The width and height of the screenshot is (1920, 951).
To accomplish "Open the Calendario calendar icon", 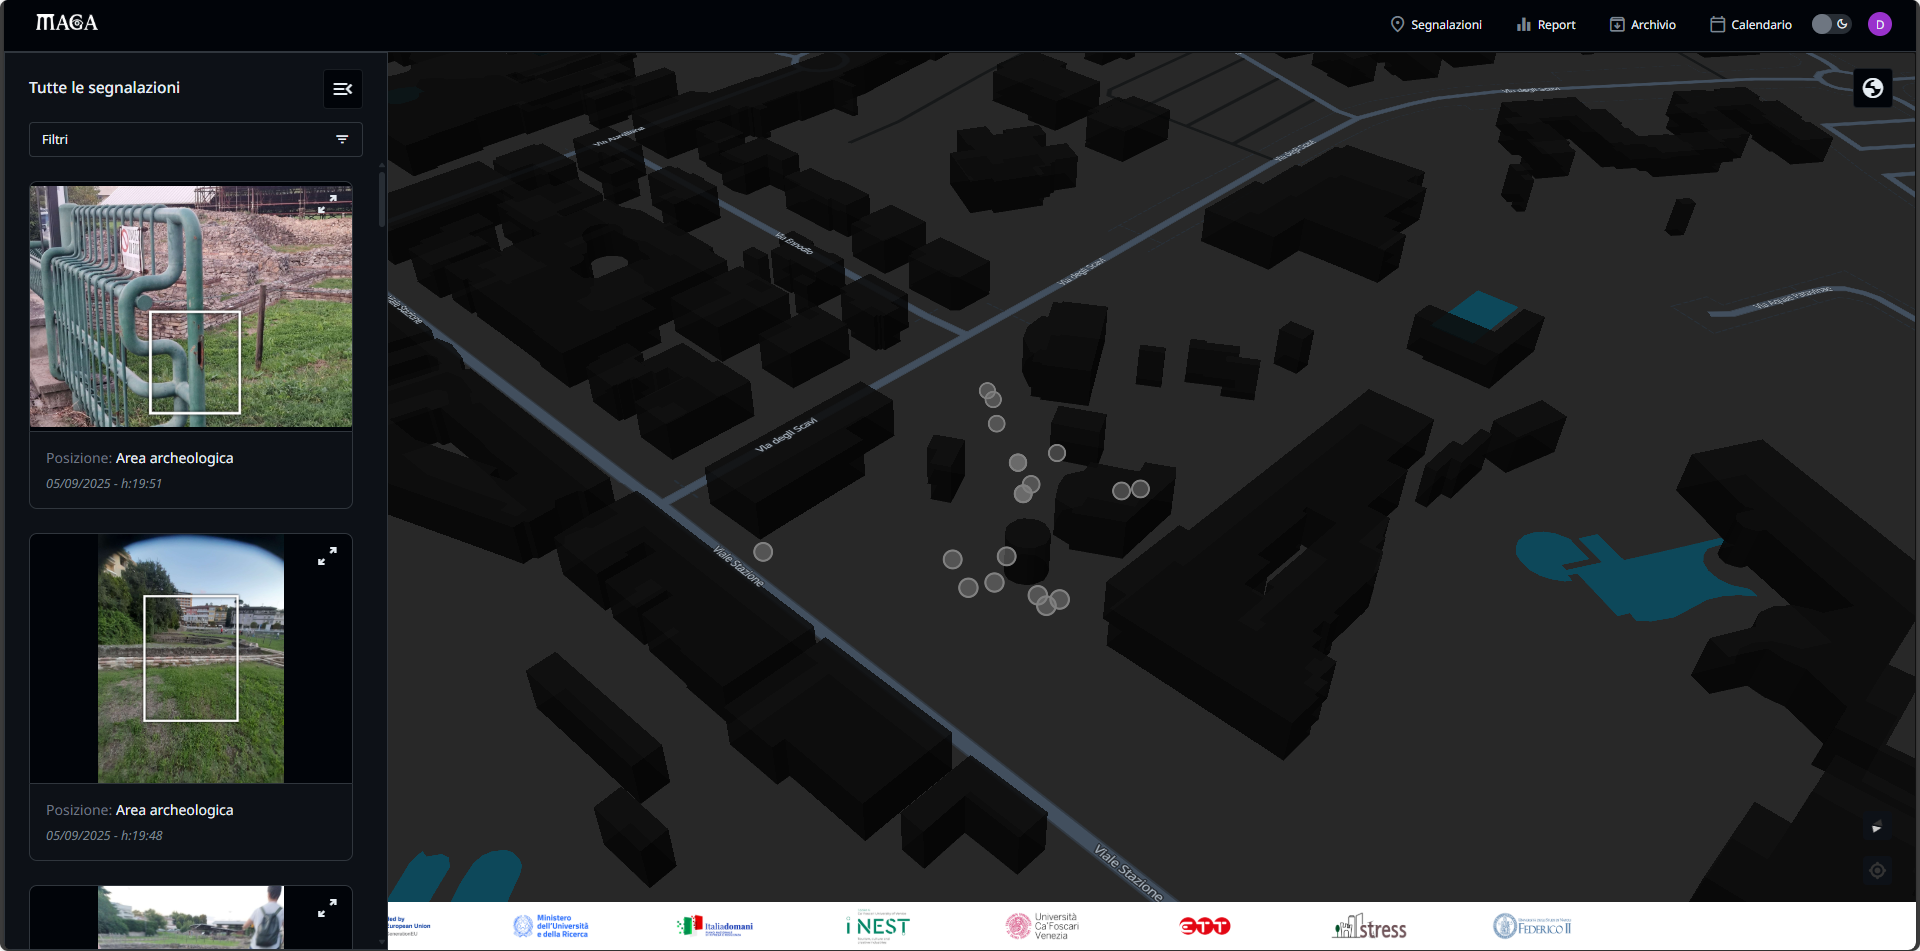I will point(1718,23).
